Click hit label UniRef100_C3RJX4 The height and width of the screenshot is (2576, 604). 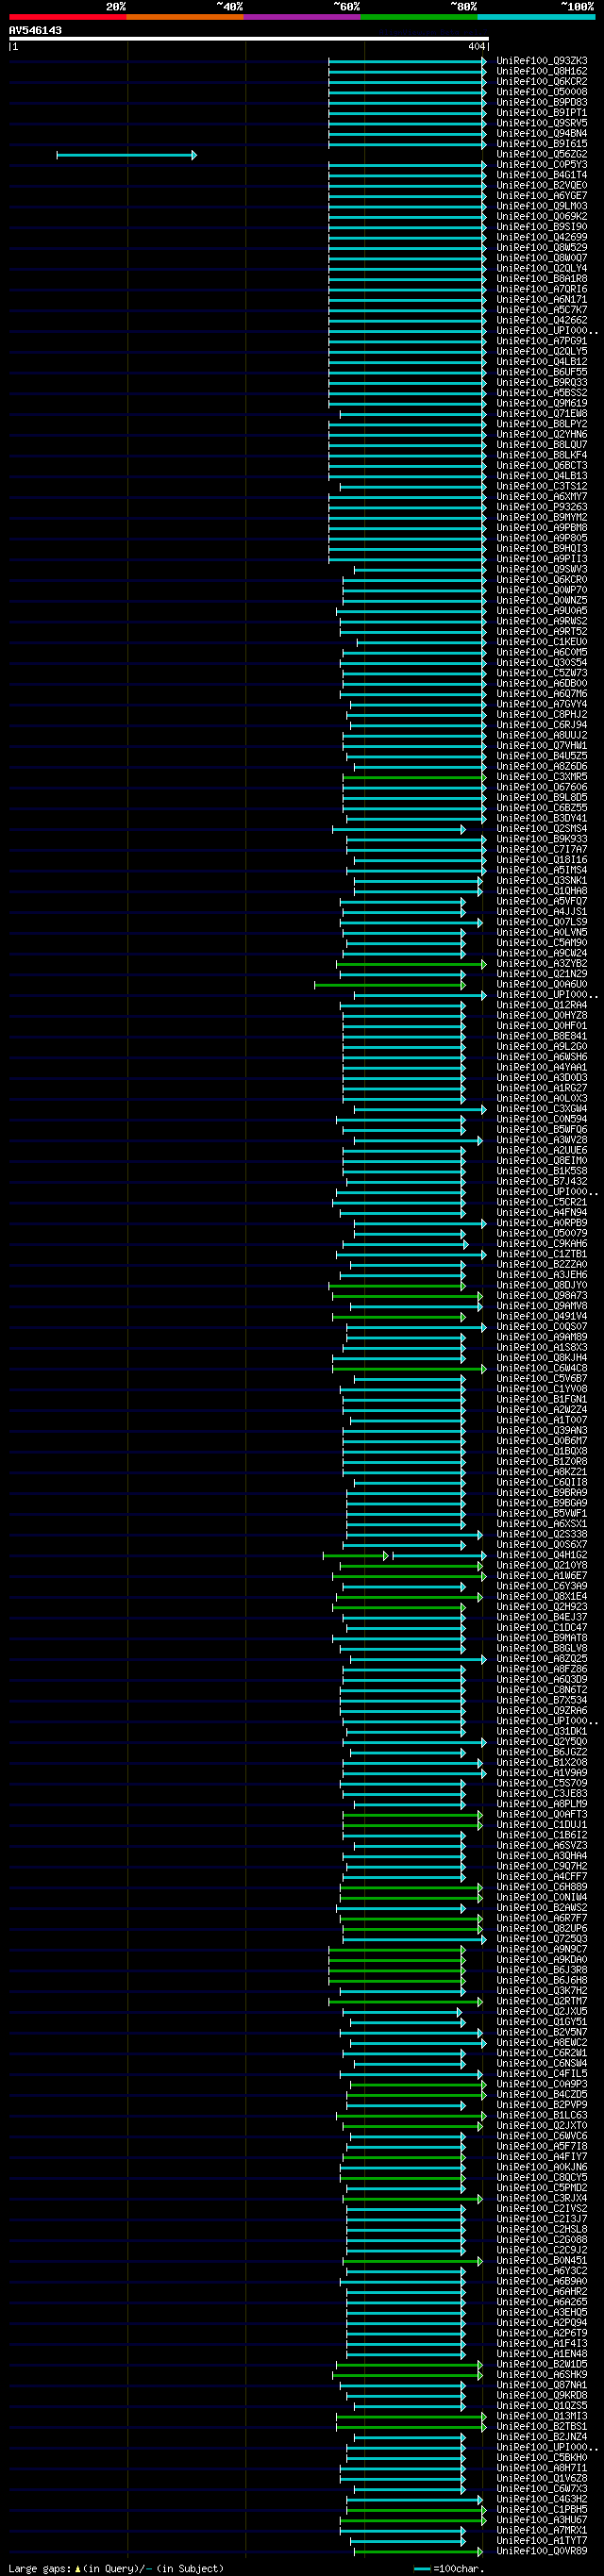pos(542,2199)
